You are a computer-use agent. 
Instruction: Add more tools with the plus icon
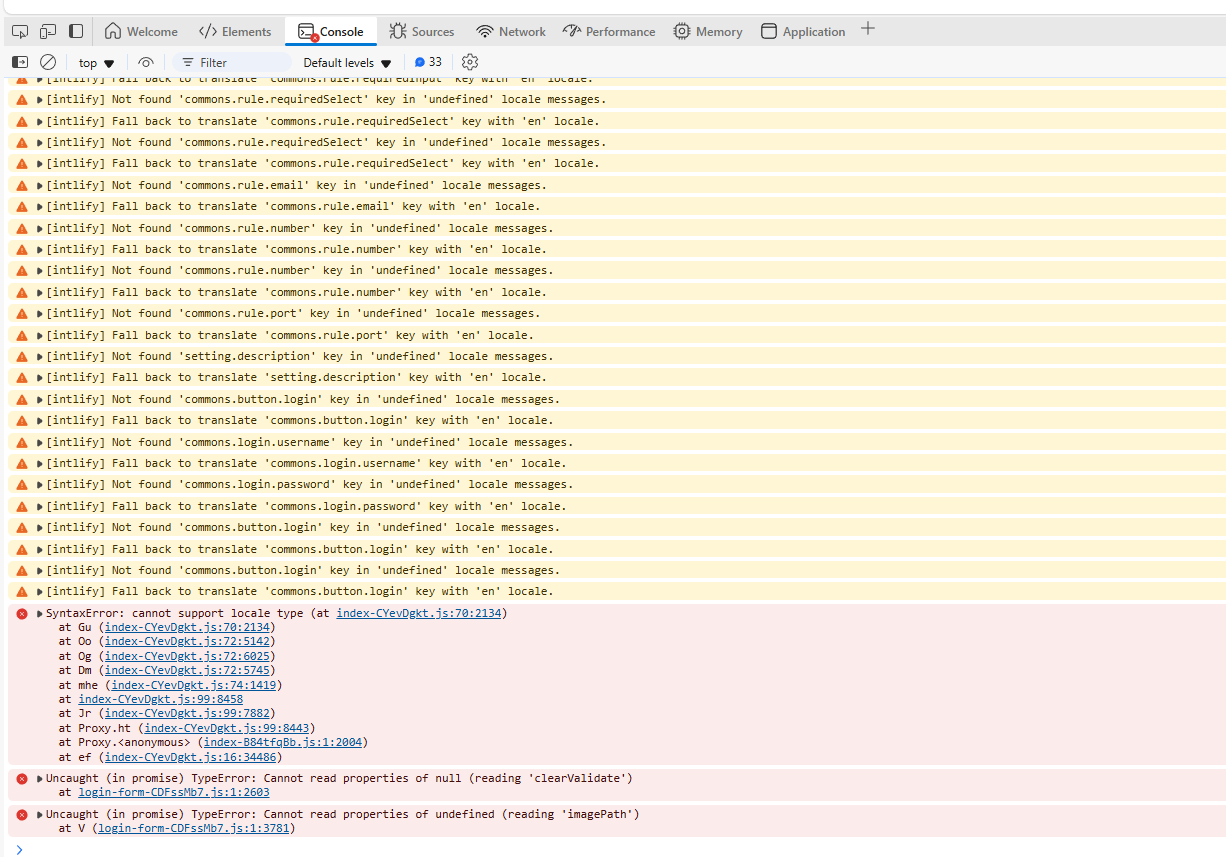pyautogui.click(x=868, y=29)
